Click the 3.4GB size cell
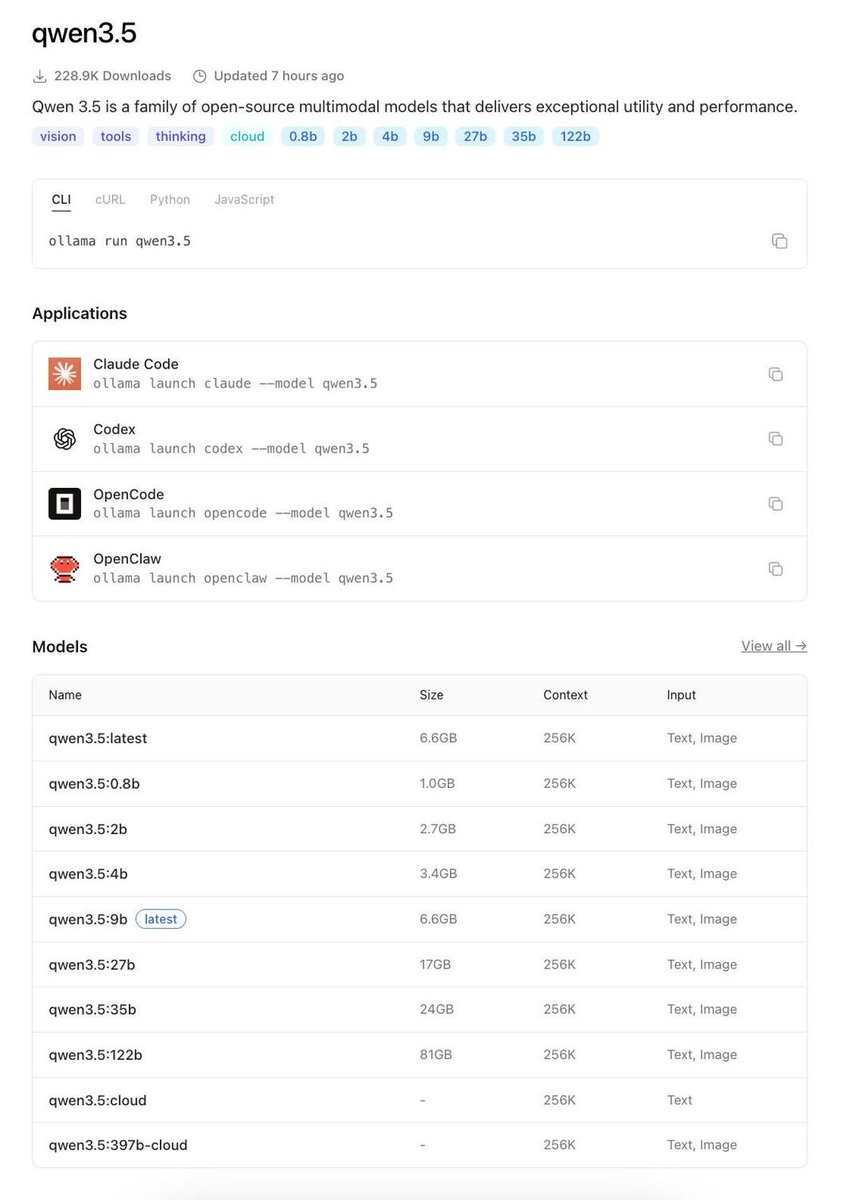Image resolution: width=859 pixels, height=1200 pixels. point(438,874)
